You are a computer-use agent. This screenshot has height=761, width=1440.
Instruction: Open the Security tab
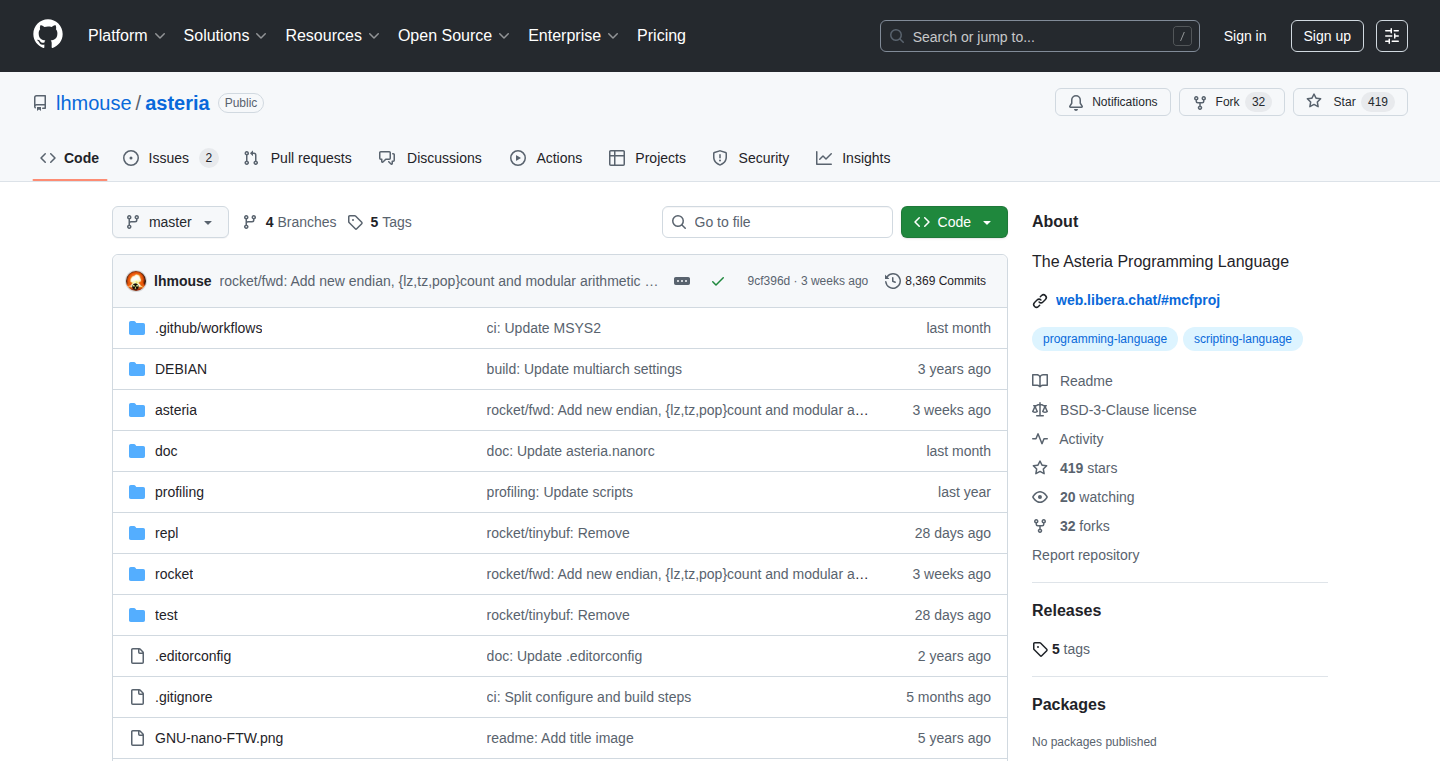(x=751, y=158)
